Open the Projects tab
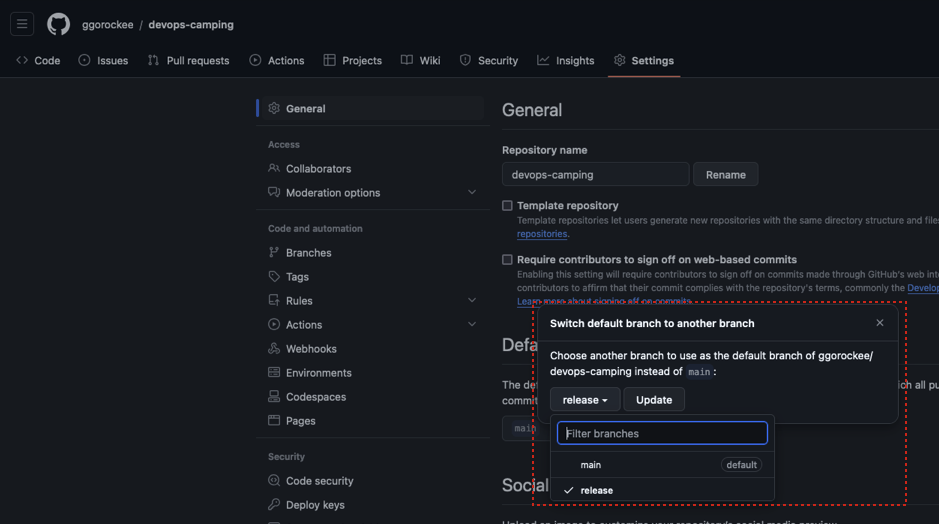Viewport: 939px width, 524px height. tap(353, 60)
